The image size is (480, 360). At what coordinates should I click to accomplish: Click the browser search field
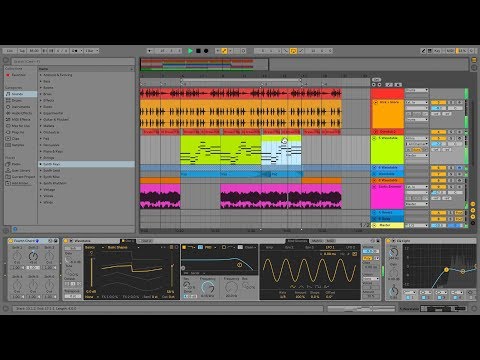(x=73, y=61)
